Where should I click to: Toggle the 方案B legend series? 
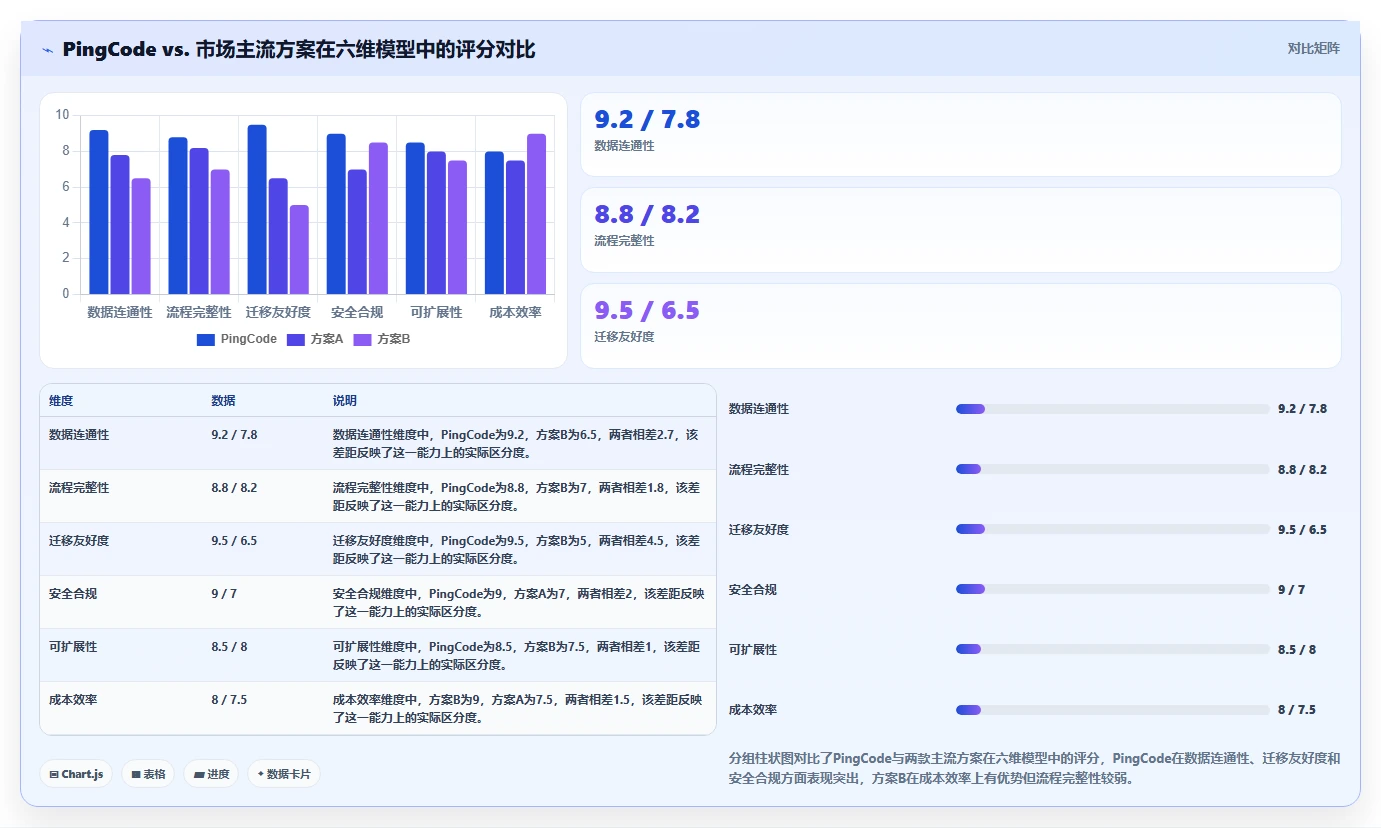click(382, 340)
